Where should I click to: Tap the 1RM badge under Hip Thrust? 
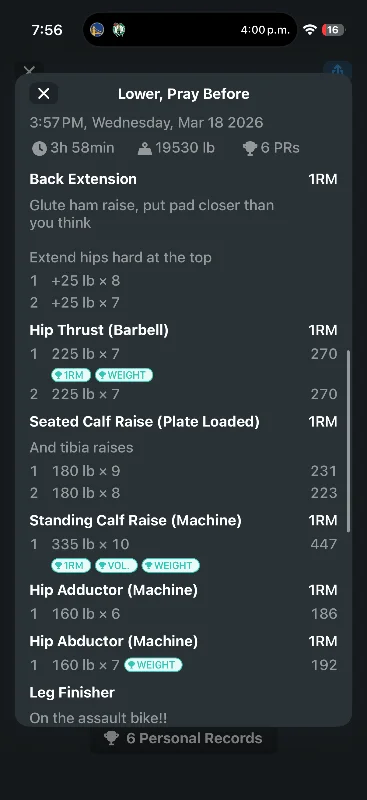(x=71, y=375)
